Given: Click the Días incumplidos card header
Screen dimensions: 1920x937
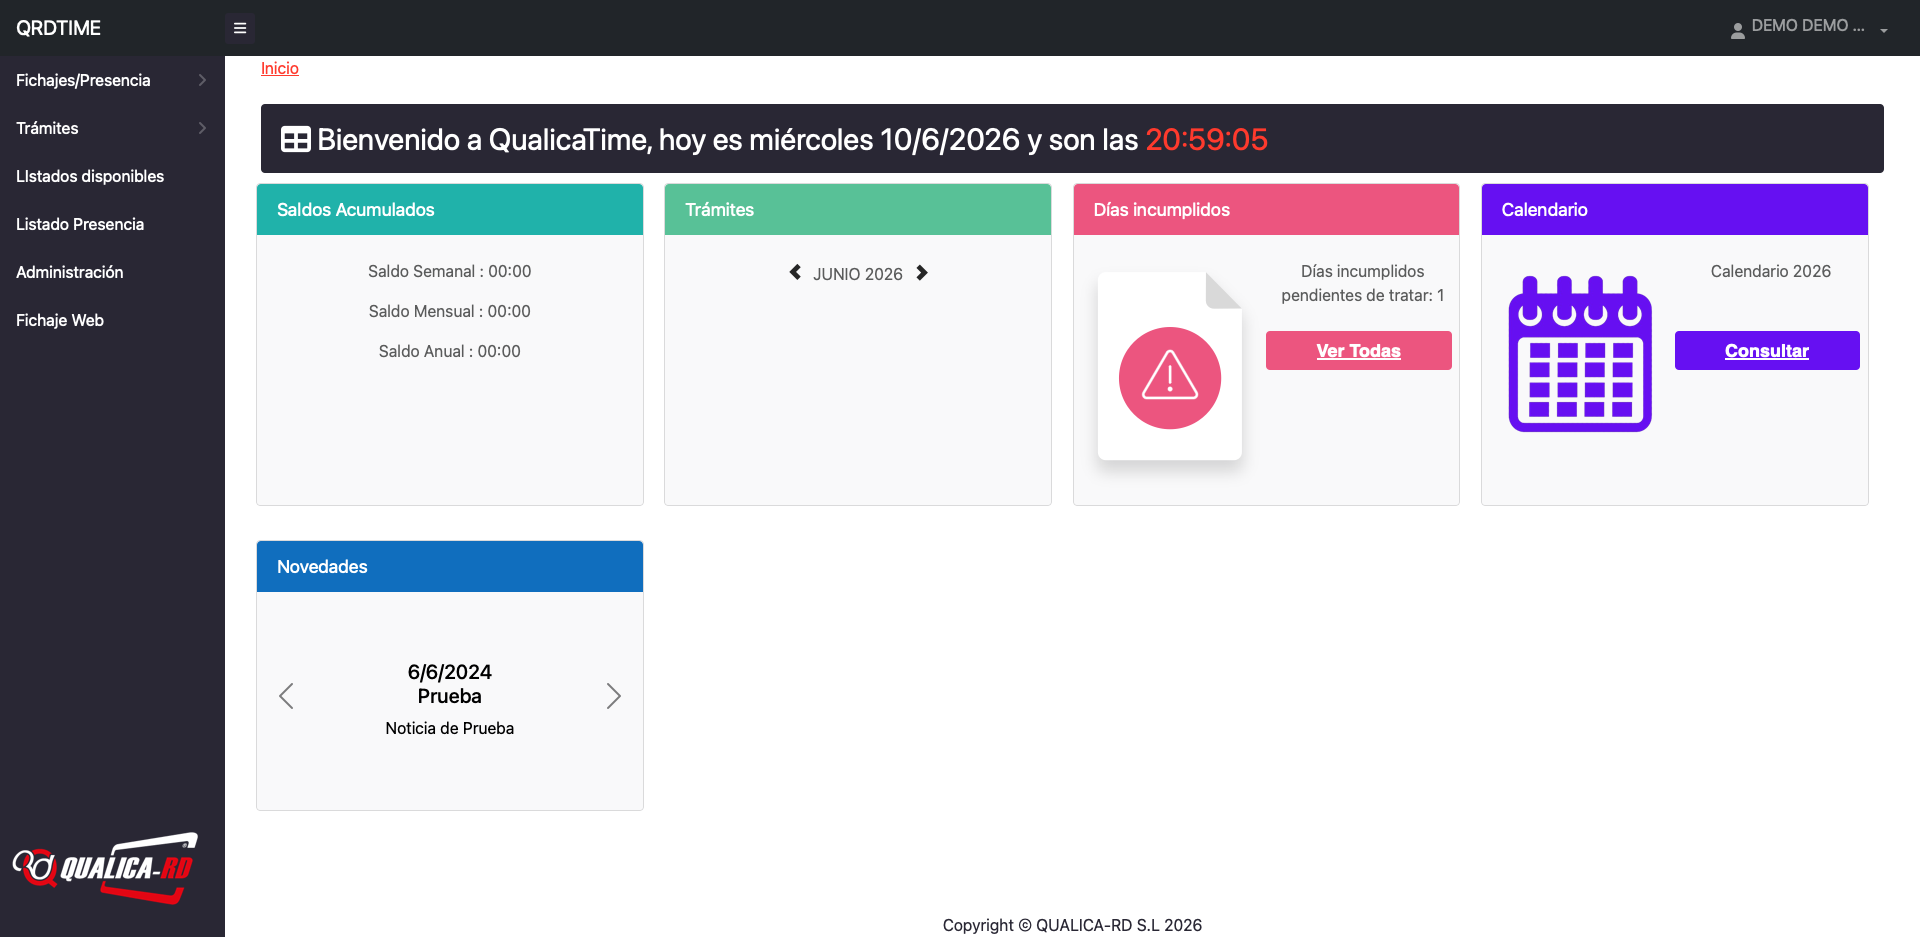Looking at the screenshot, I should coord(1266,209).
